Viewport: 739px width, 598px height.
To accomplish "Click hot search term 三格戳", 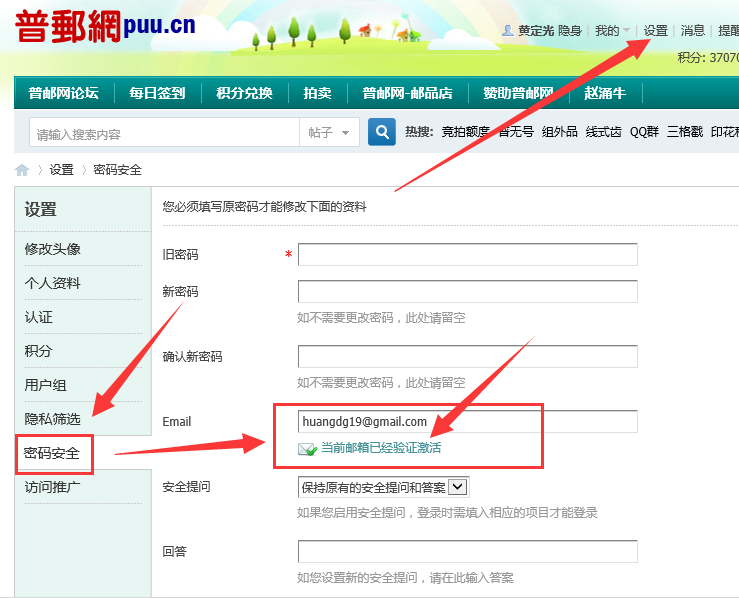I will [685, 132].
